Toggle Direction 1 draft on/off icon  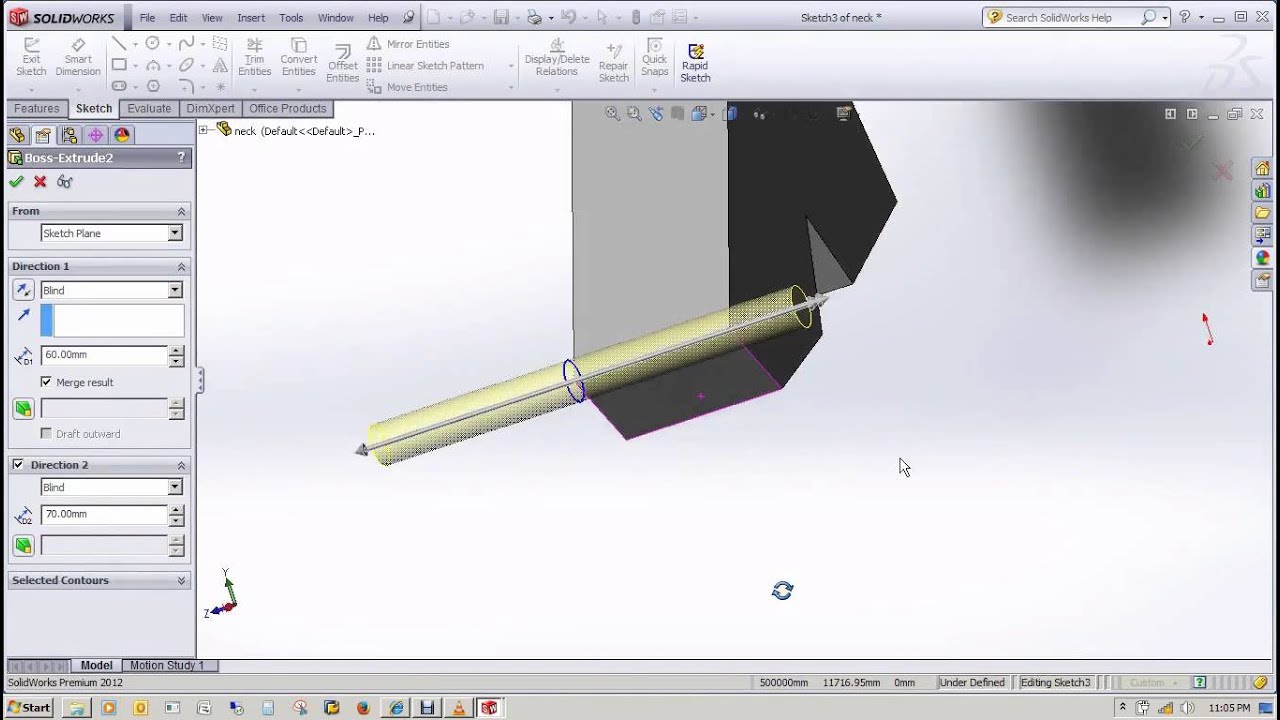(x=23, y=408)
